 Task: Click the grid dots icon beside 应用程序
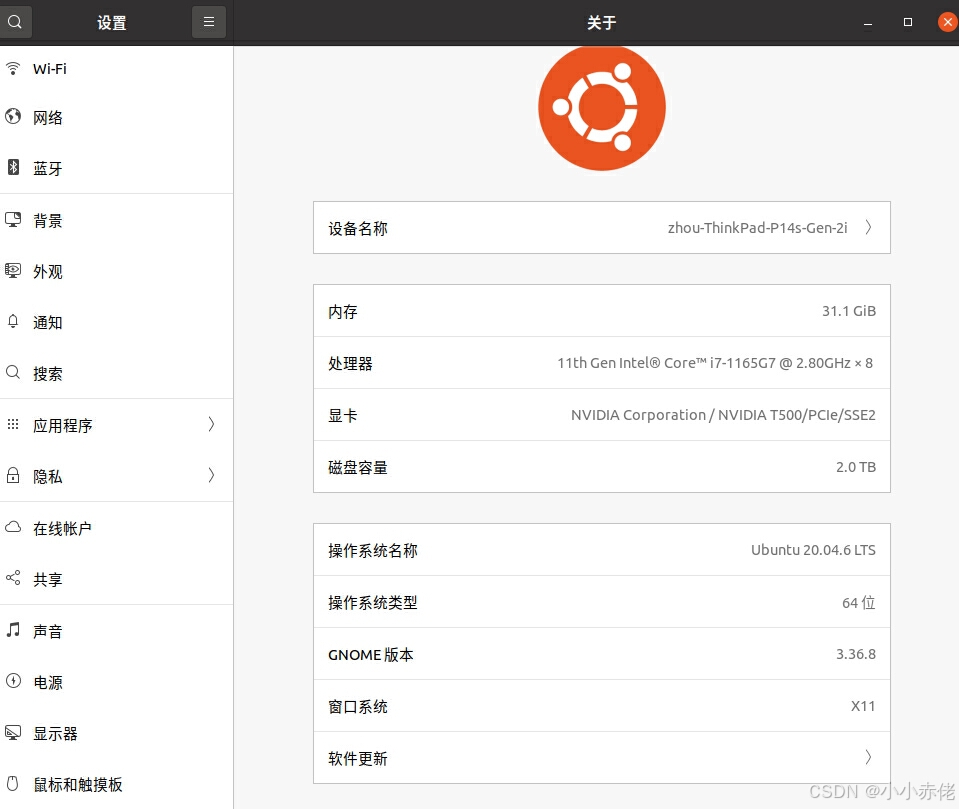[x=13, y=424]
